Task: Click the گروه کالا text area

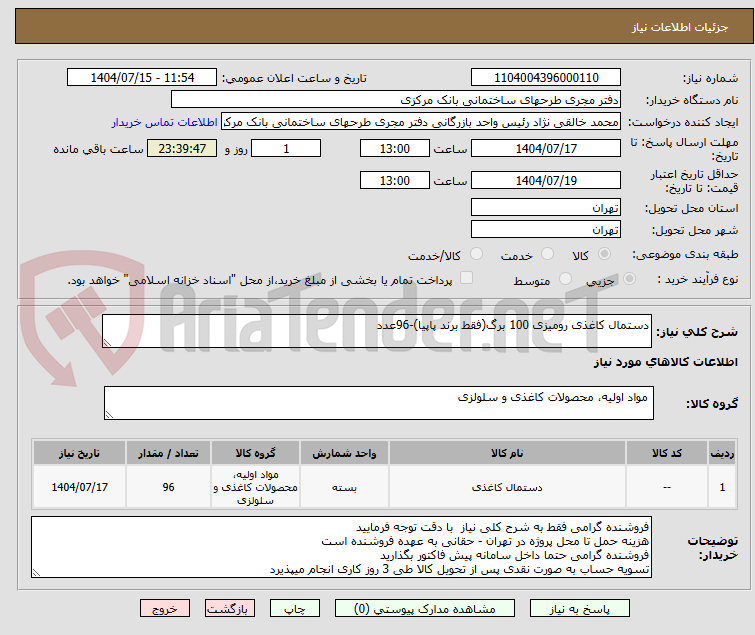Action: click(378, 403)
